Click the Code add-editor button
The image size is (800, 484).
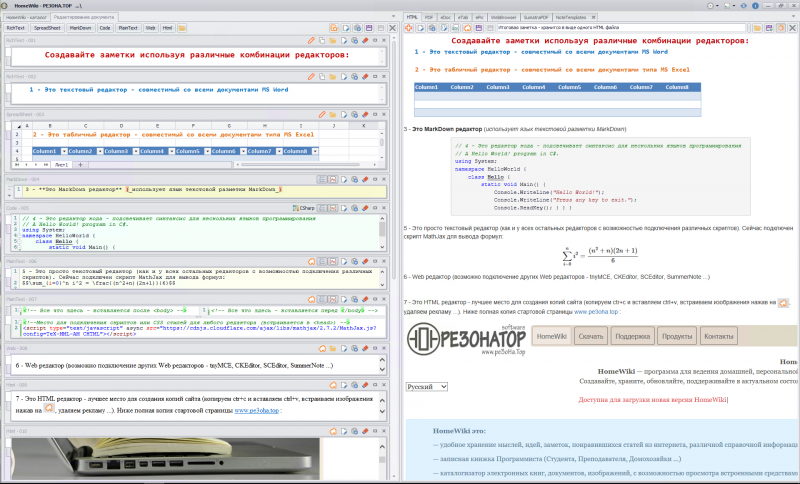tap(105, 28)
